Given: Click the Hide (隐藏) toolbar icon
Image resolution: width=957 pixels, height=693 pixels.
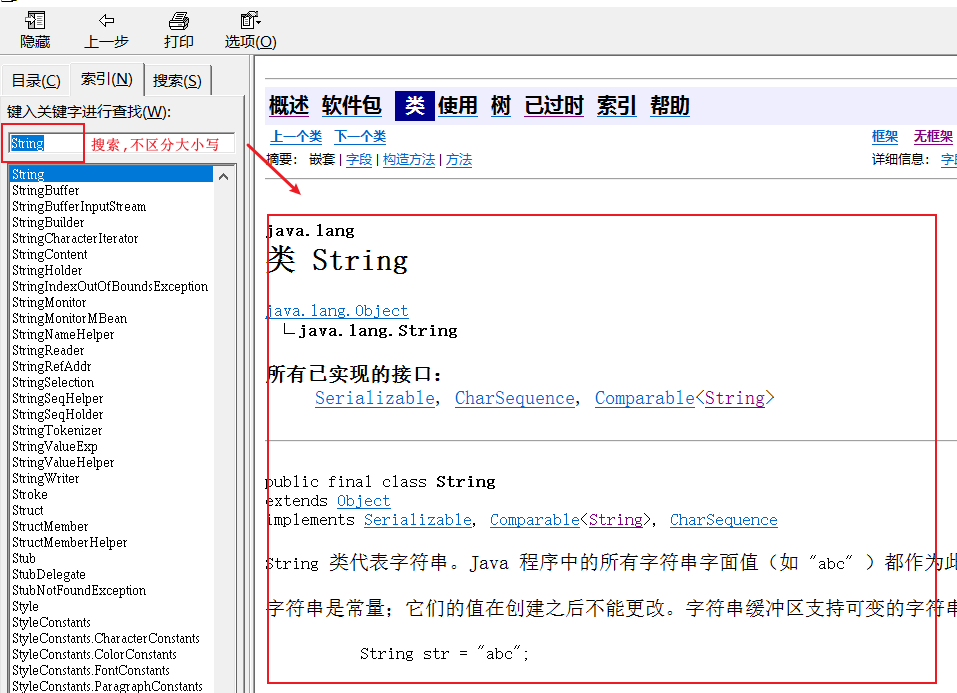Looking at the screenshot, I should (35, 21).
